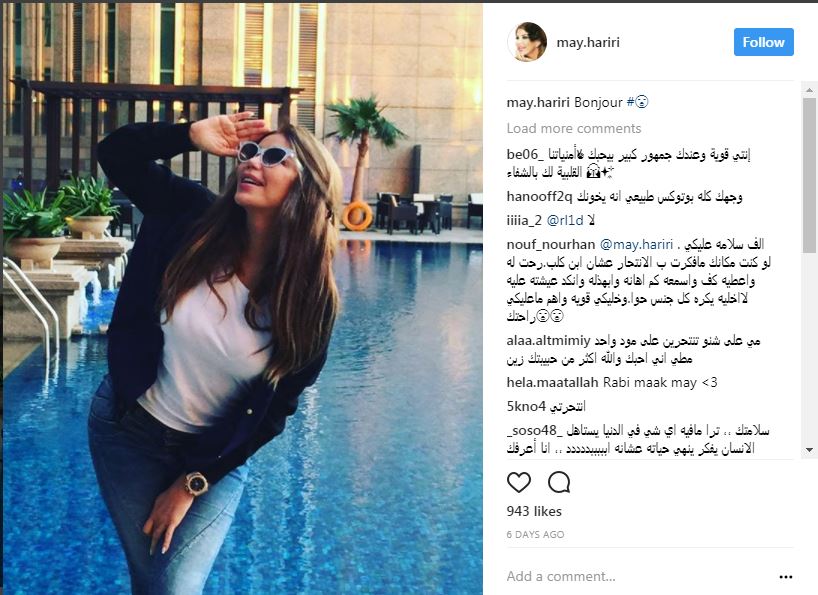Click Load more comments
Image resolution: width=818 pixels, height=595 pixels.
coord(574,128)
